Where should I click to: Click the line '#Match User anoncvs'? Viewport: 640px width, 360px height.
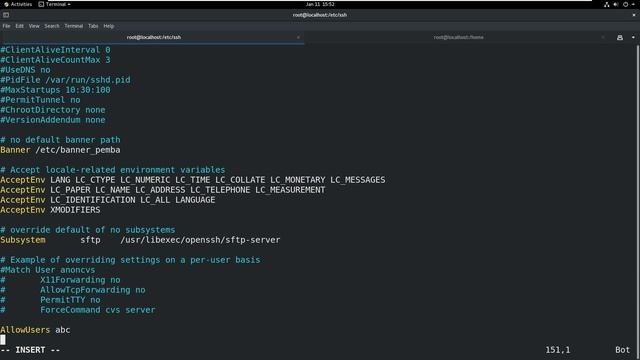pos(48,270)
